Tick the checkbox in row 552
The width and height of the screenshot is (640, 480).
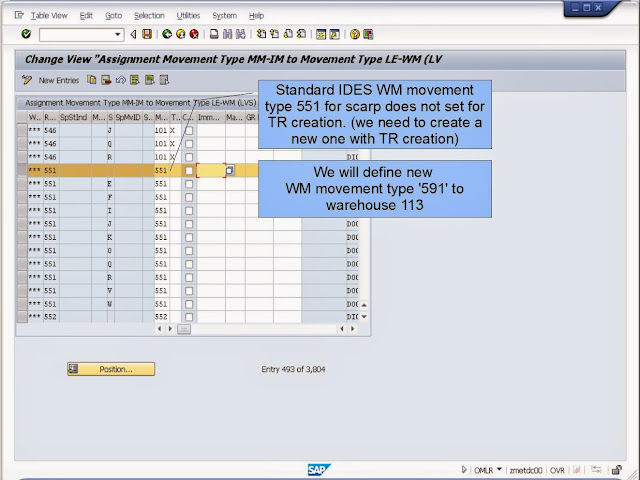189,317
